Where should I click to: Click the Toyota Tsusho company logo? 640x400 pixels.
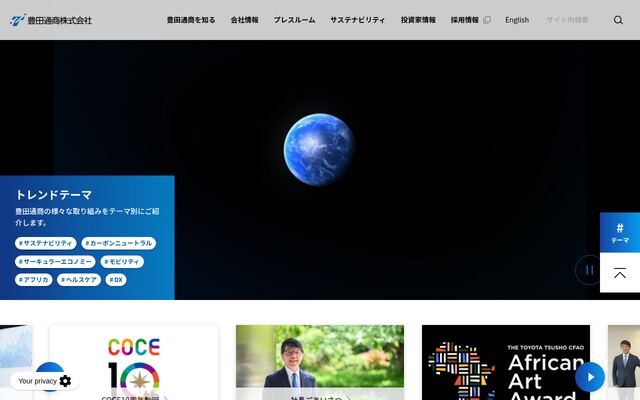[51, 20]
